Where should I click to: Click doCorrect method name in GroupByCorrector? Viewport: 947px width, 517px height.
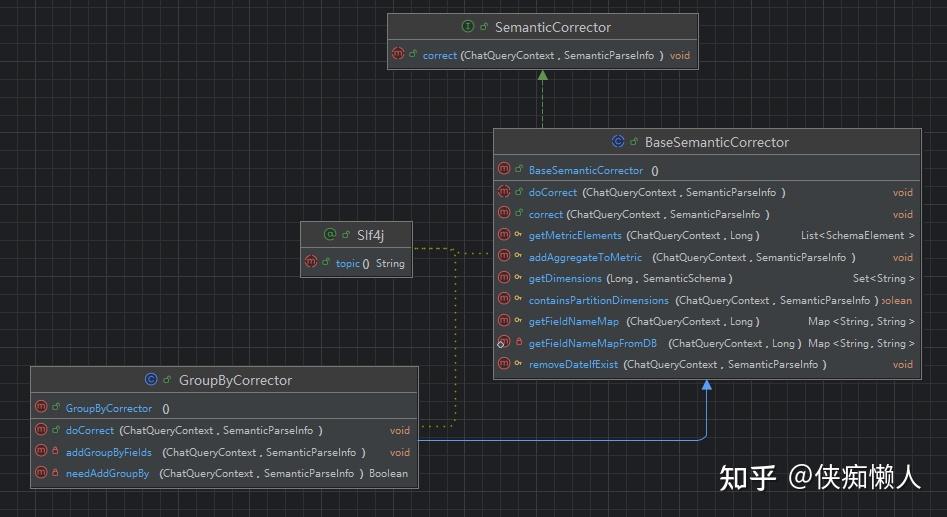(89, 431)
